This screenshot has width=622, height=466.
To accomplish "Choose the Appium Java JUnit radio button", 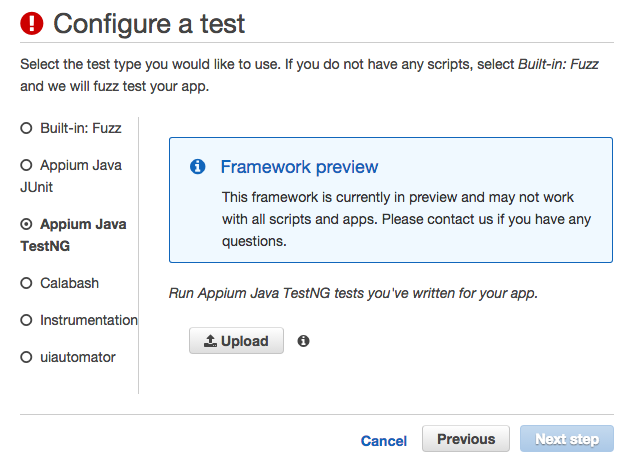I will [26, 165].
